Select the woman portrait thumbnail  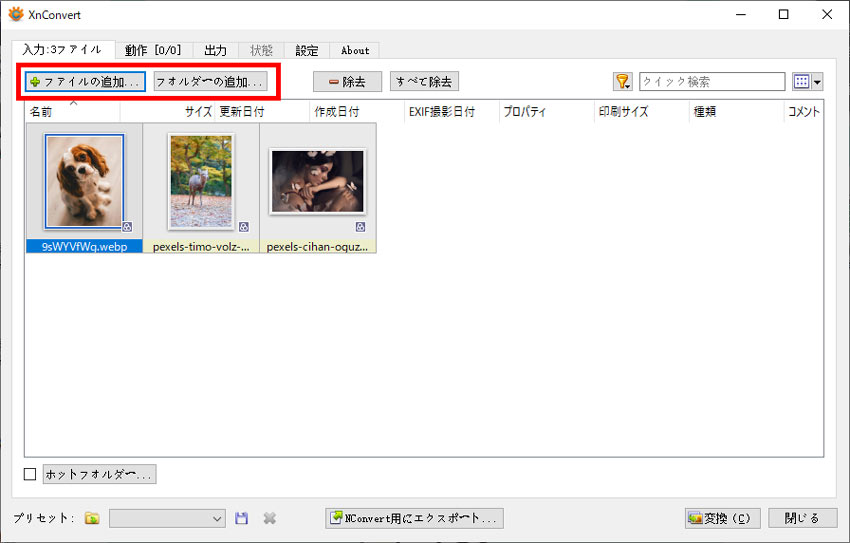318,182
